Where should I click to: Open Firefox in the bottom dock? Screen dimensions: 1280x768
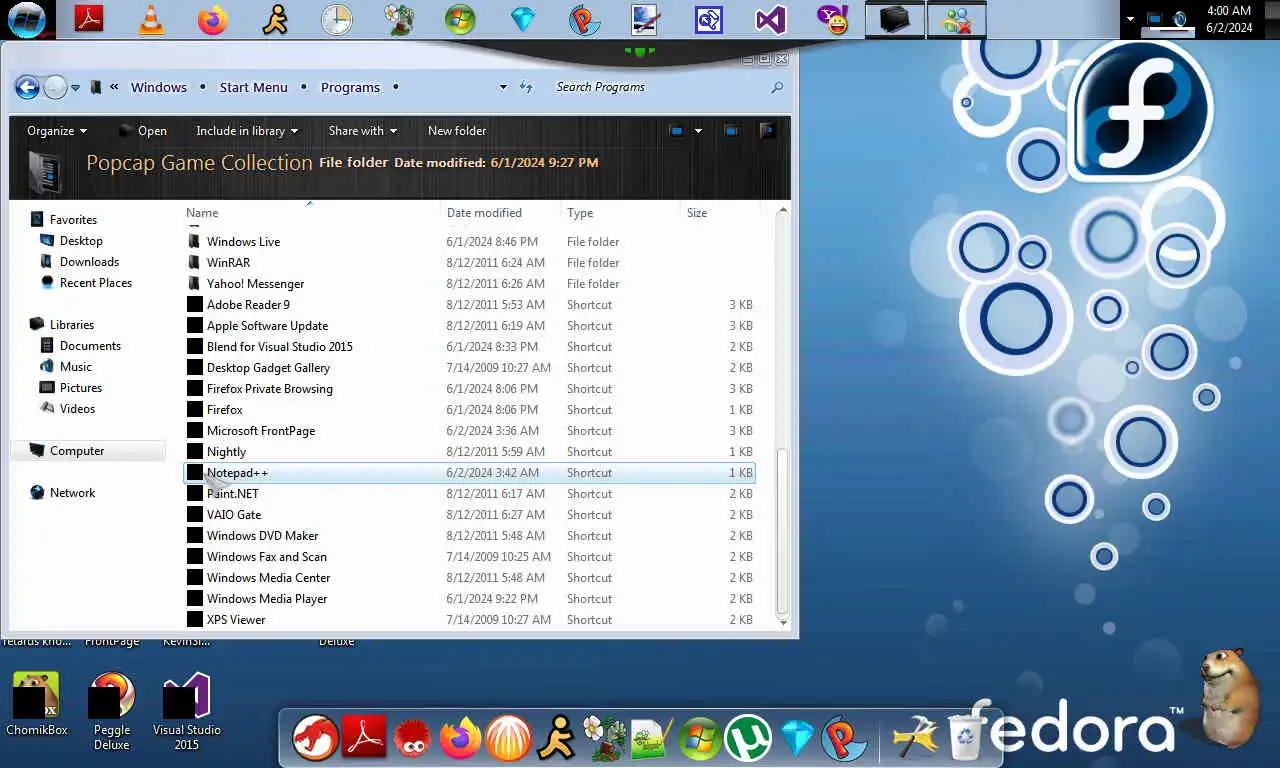(460, 739)
